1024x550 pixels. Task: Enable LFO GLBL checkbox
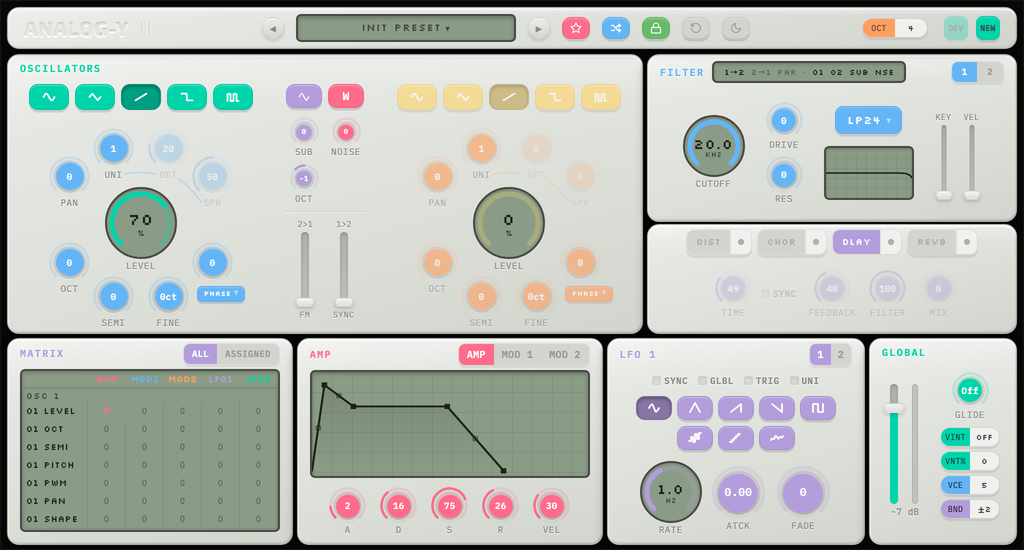click(x=702, y=380)
